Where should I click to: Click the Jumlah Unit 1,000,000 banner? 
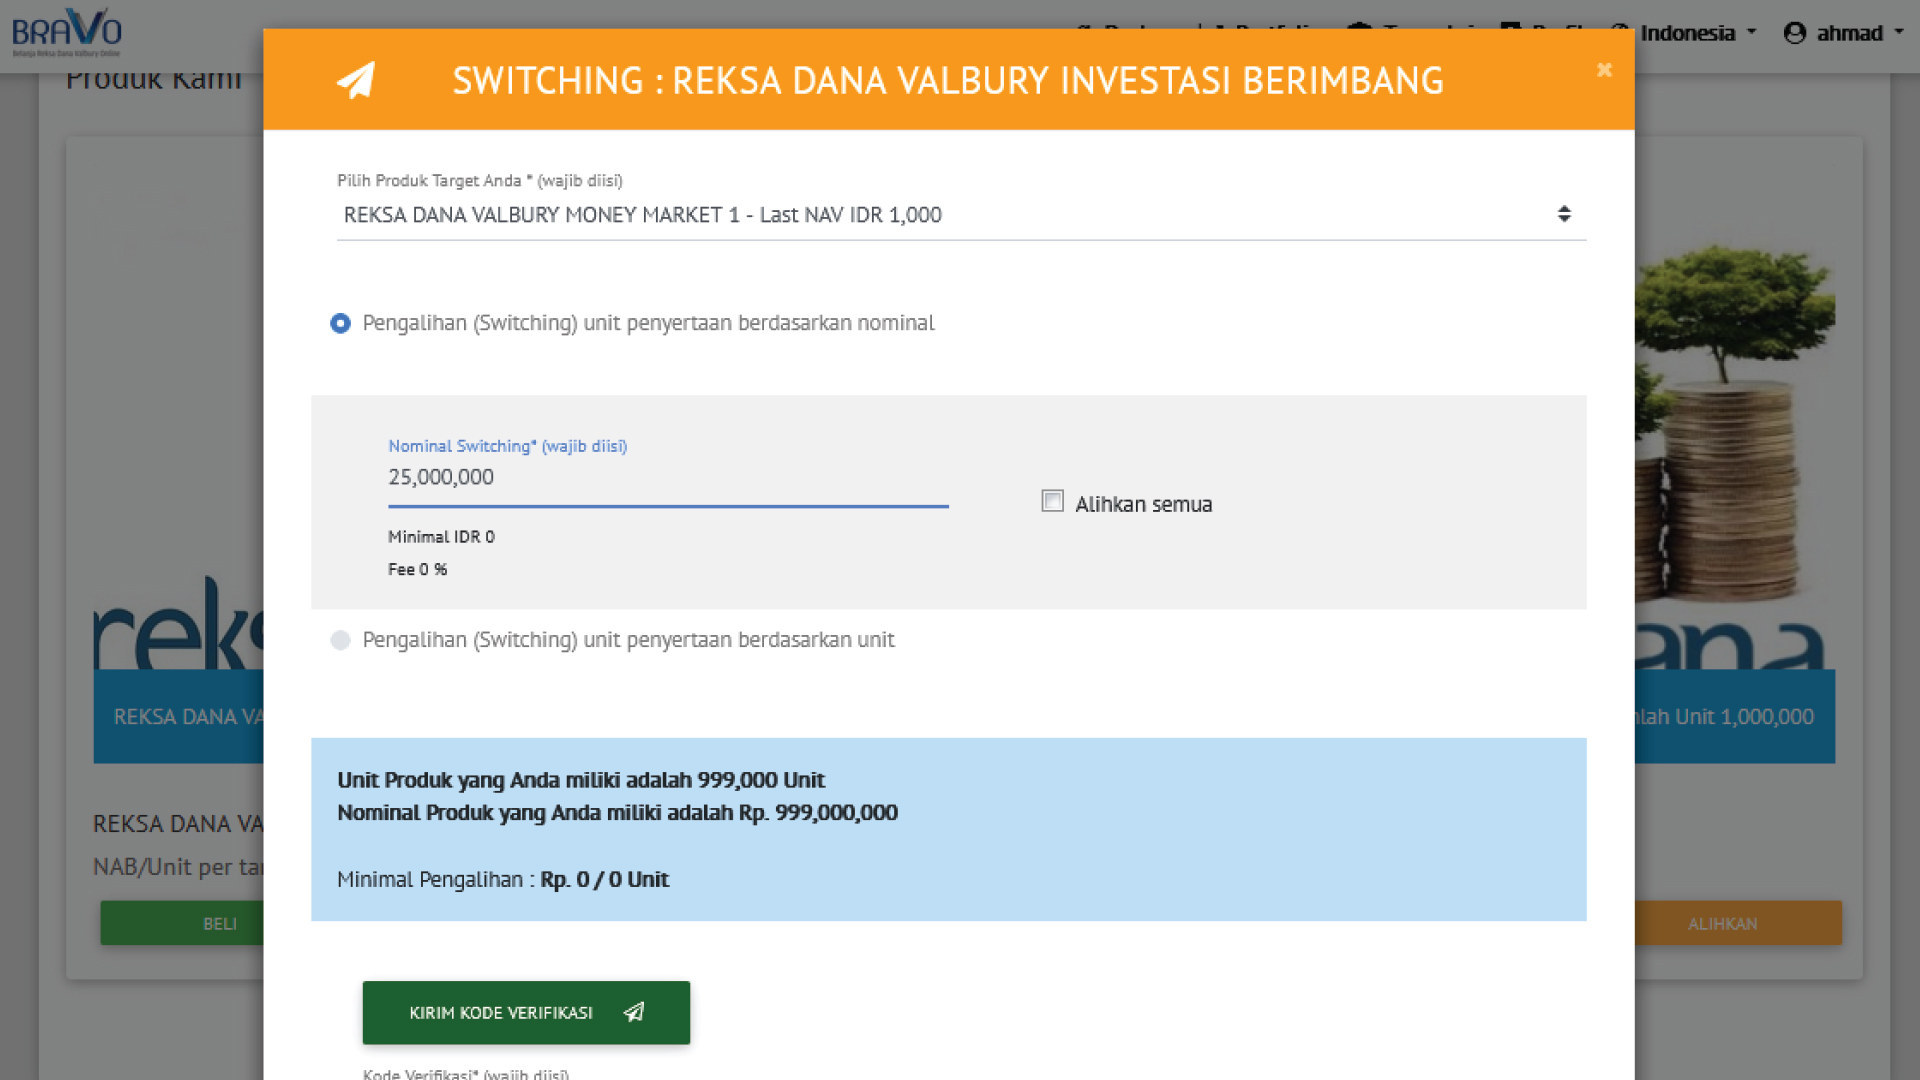point(1735,717)
